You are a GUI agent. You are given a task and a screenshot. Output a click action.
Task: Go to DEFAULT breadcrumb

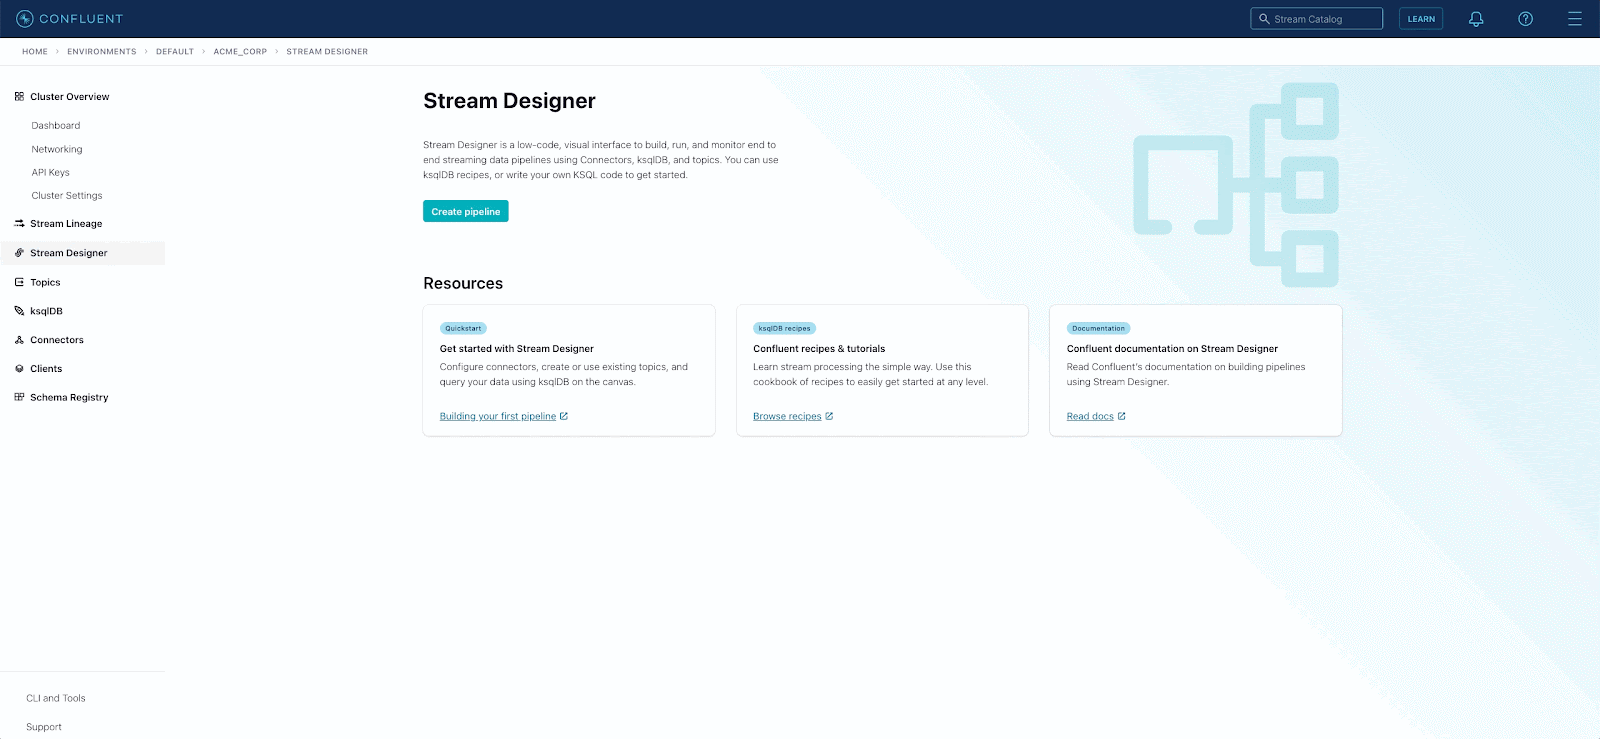click(175, 52)
